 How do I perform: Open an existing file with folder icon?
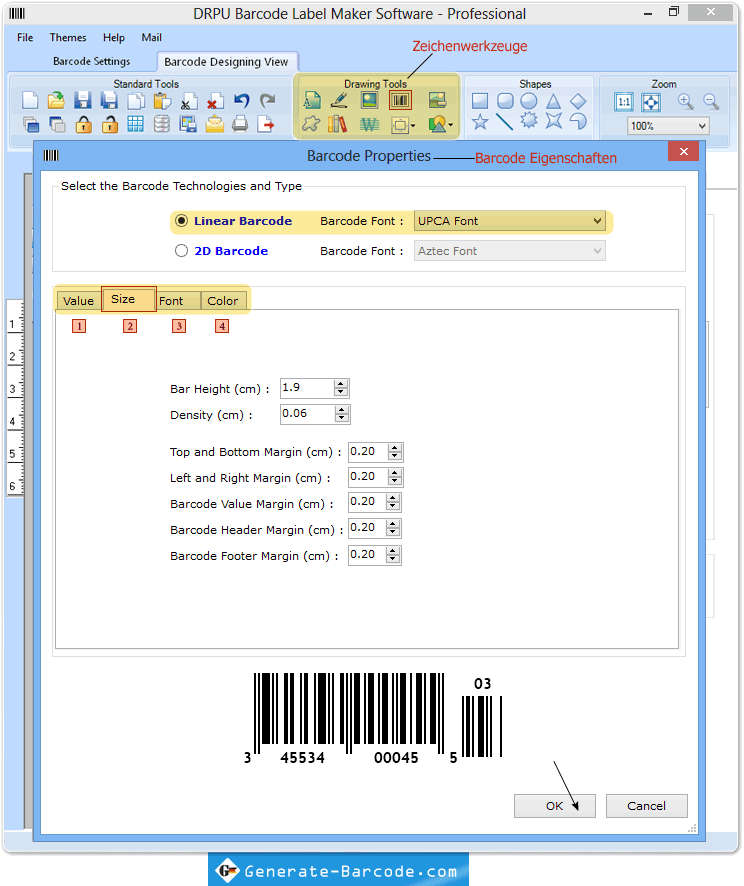pyautogui.click(x=56, y=101)
